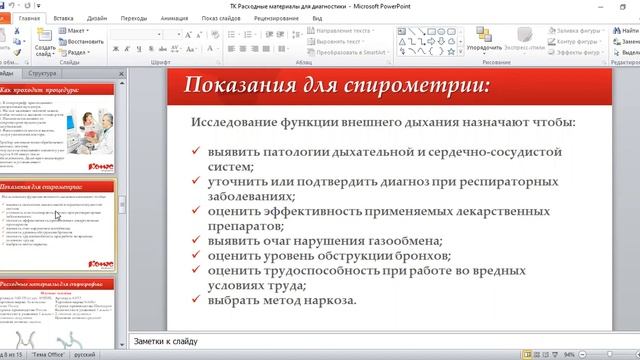Justify text alignment
This screenshot has height=360, width=640.
click(x=266, y=49)
